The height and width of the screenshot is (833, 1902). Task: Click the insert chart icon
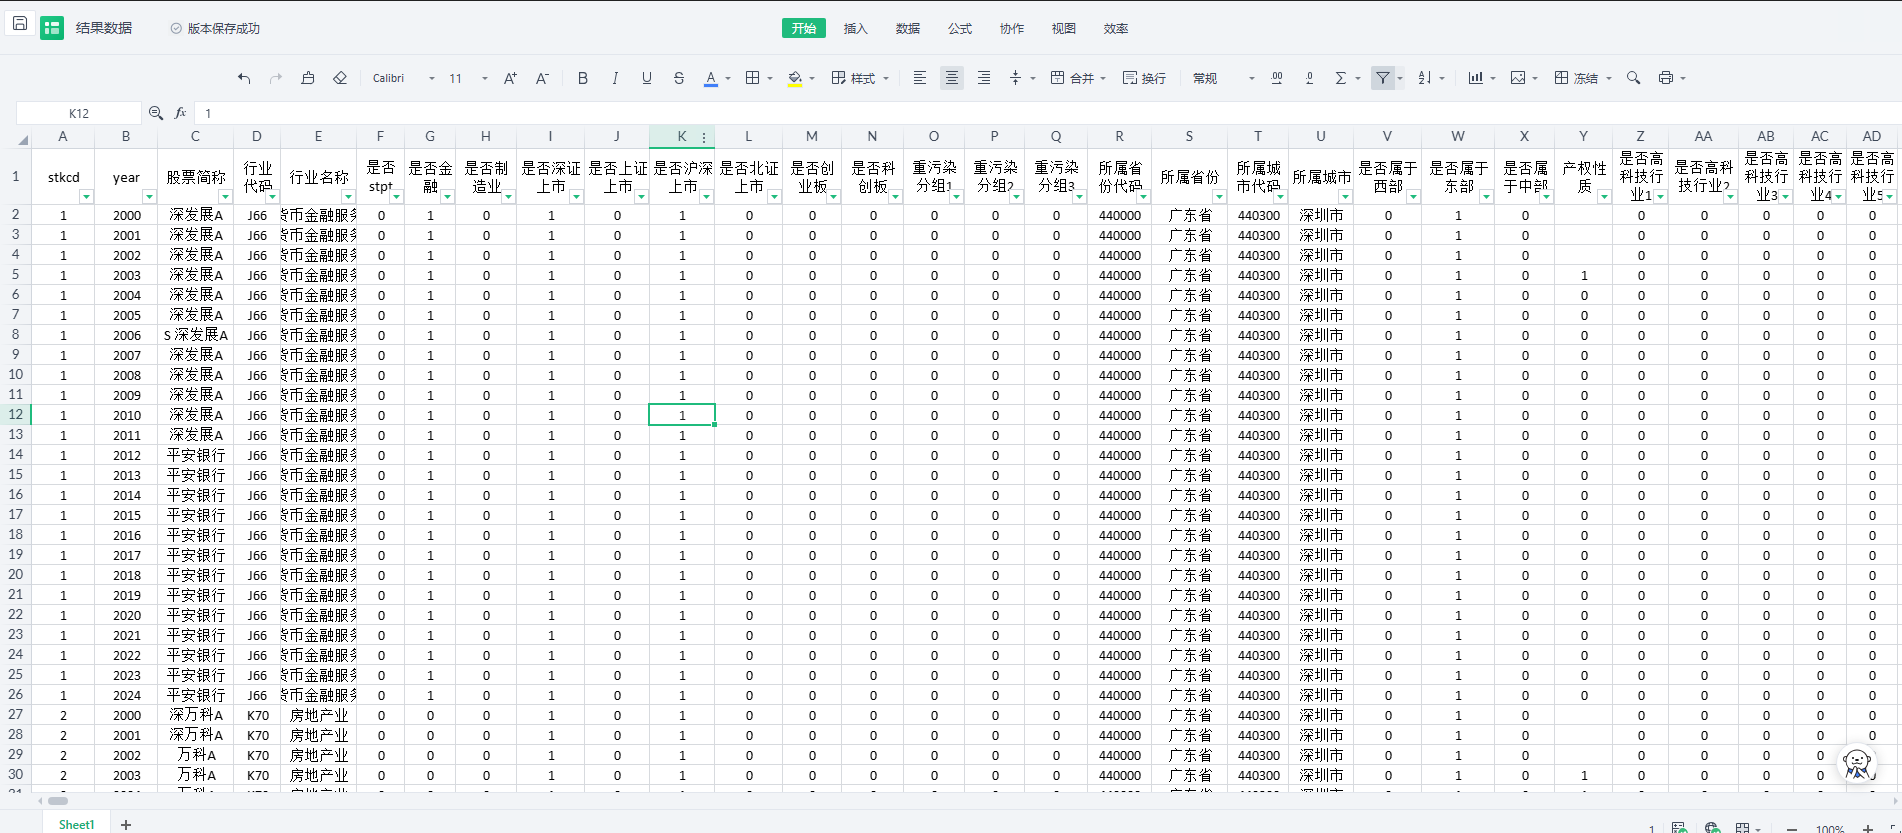tap(1475, 78)
